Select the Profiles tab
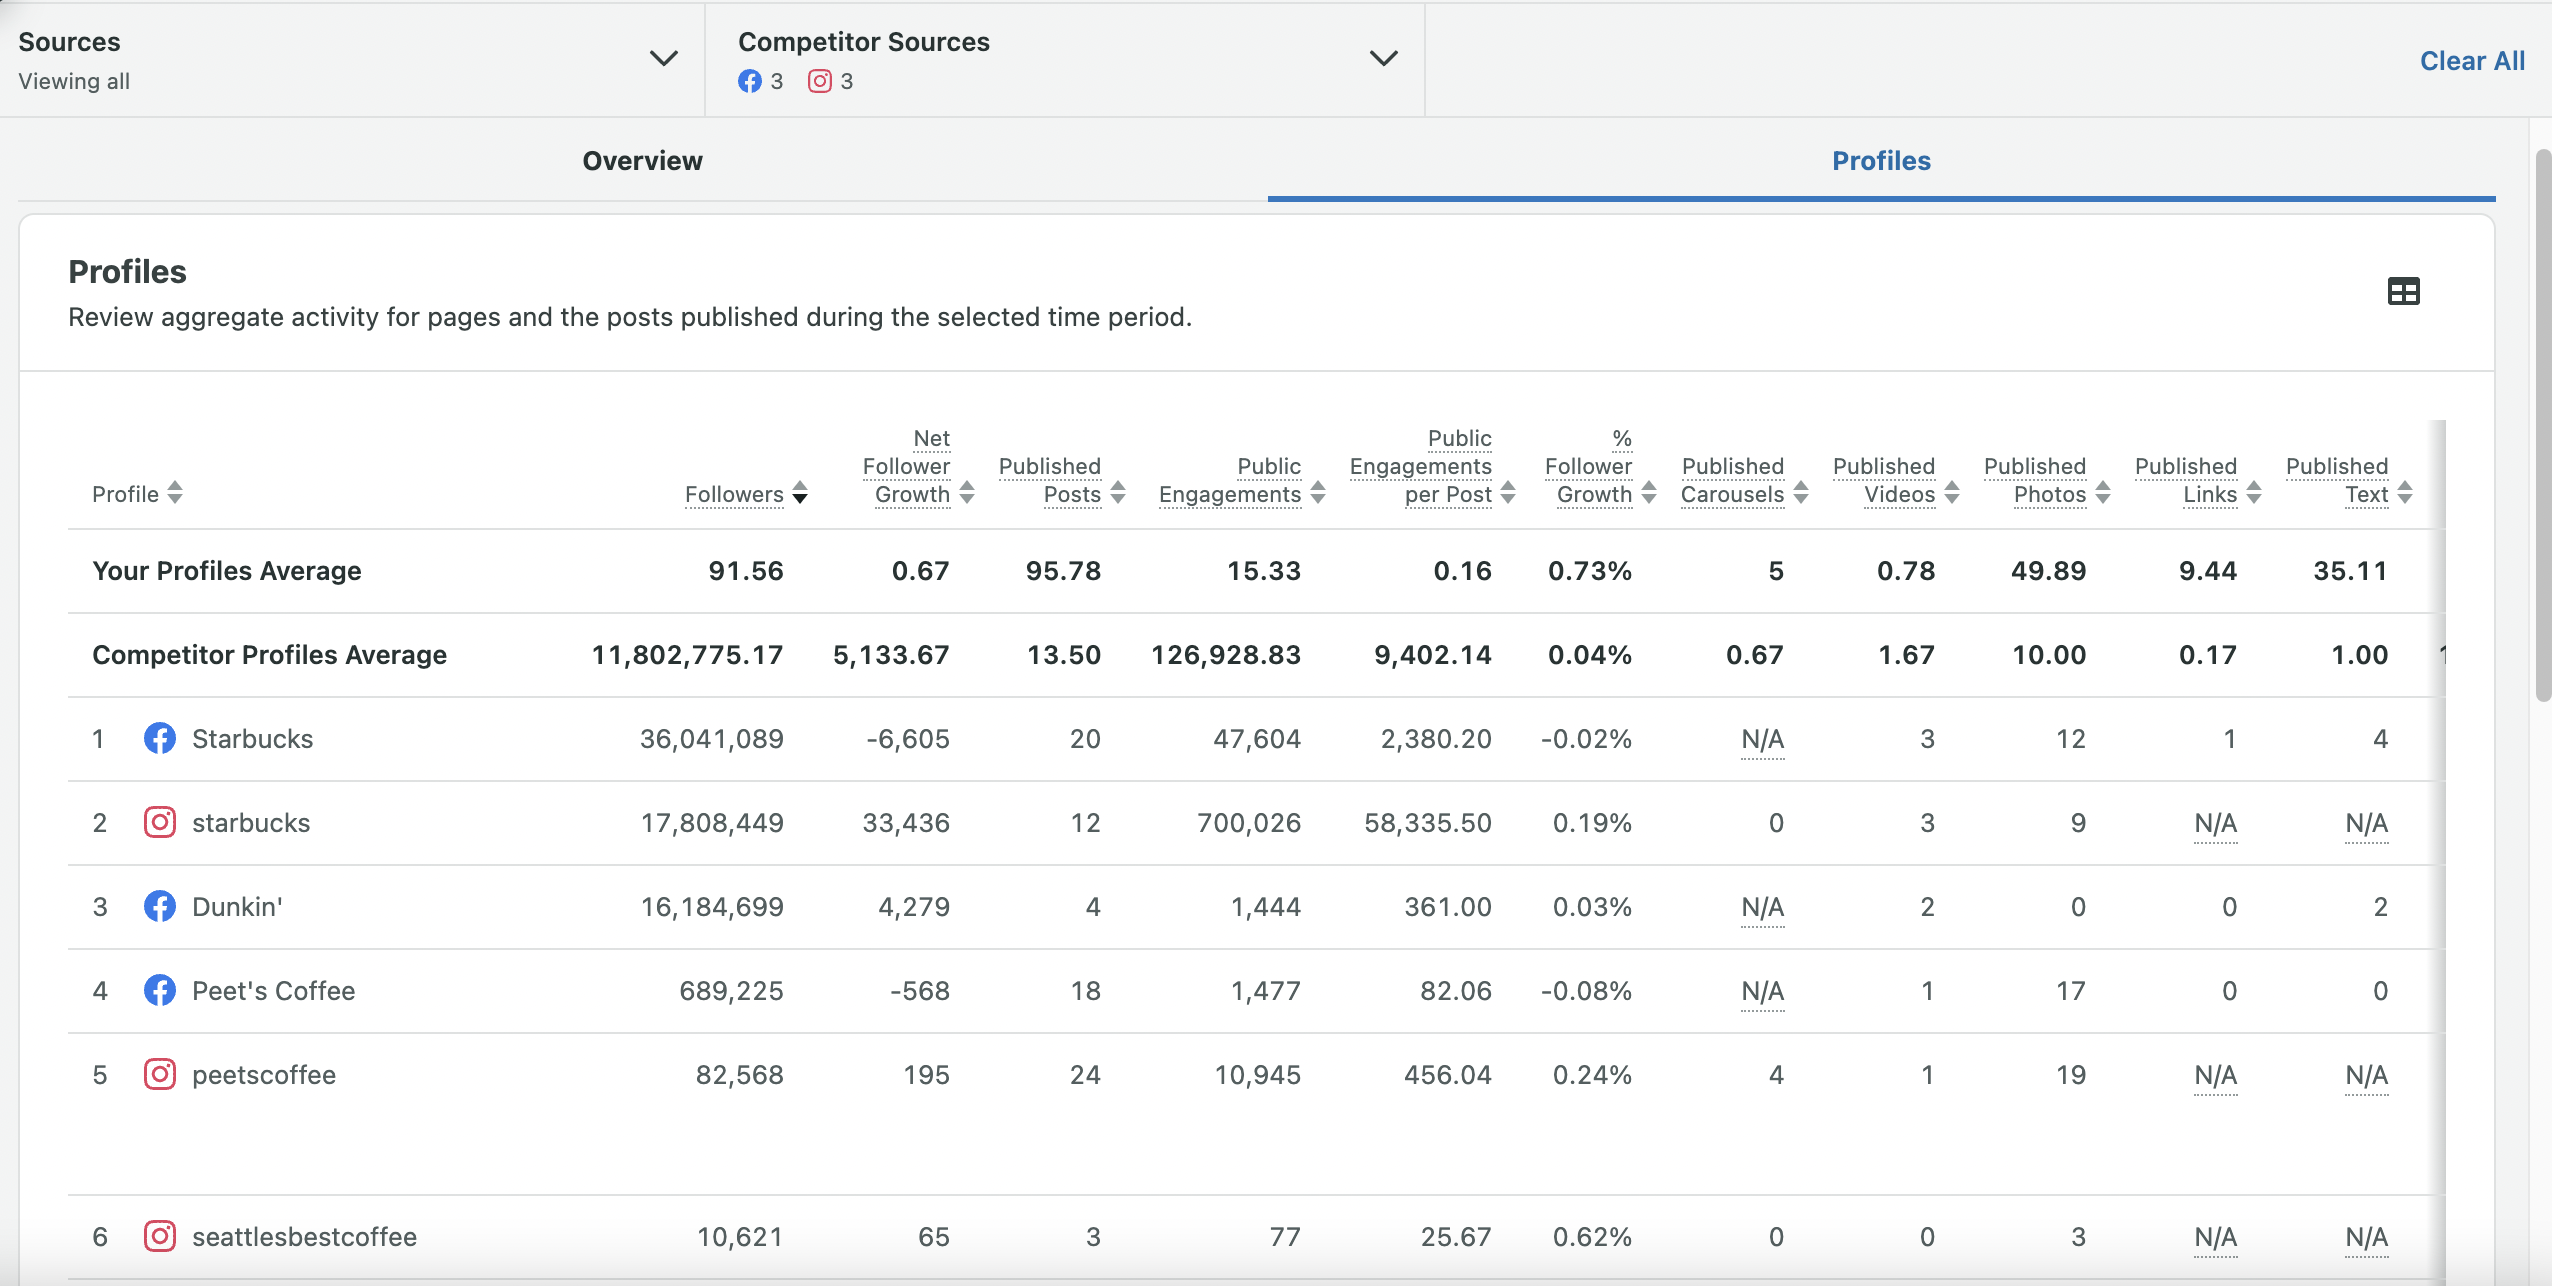 [1881, 161]
